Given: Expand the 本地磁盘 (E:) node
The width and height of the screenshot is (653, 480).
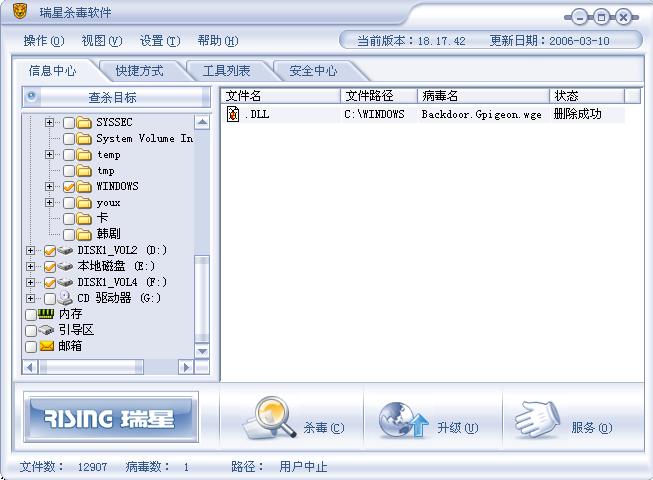Looking at the screenshot, I should [30, 266].
